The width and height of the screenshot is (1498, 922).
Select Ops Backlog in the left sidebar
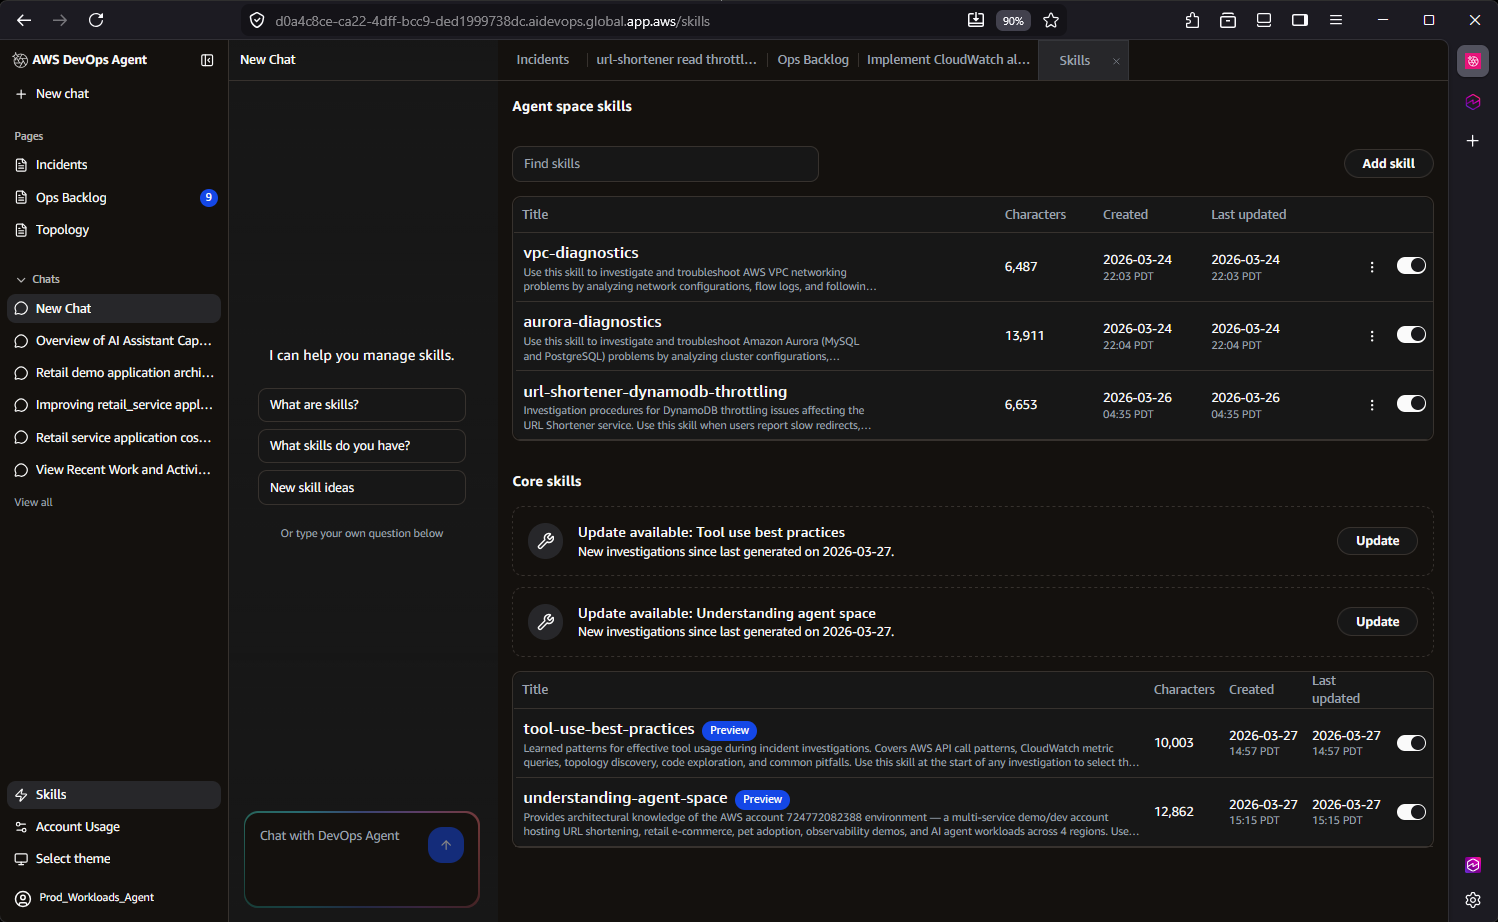point(71,197)
